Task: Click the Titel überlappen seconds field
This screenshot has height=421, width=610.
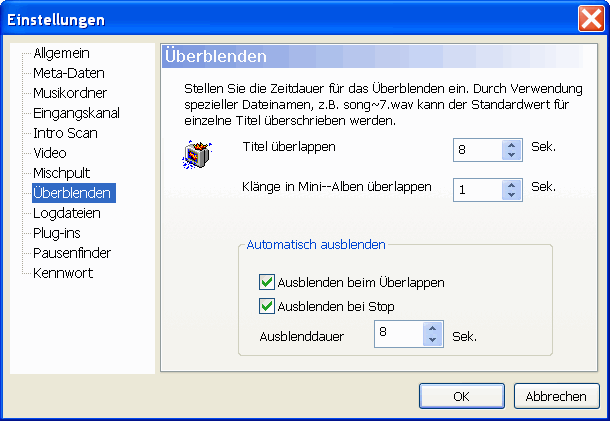Action: tap(477, 150)
